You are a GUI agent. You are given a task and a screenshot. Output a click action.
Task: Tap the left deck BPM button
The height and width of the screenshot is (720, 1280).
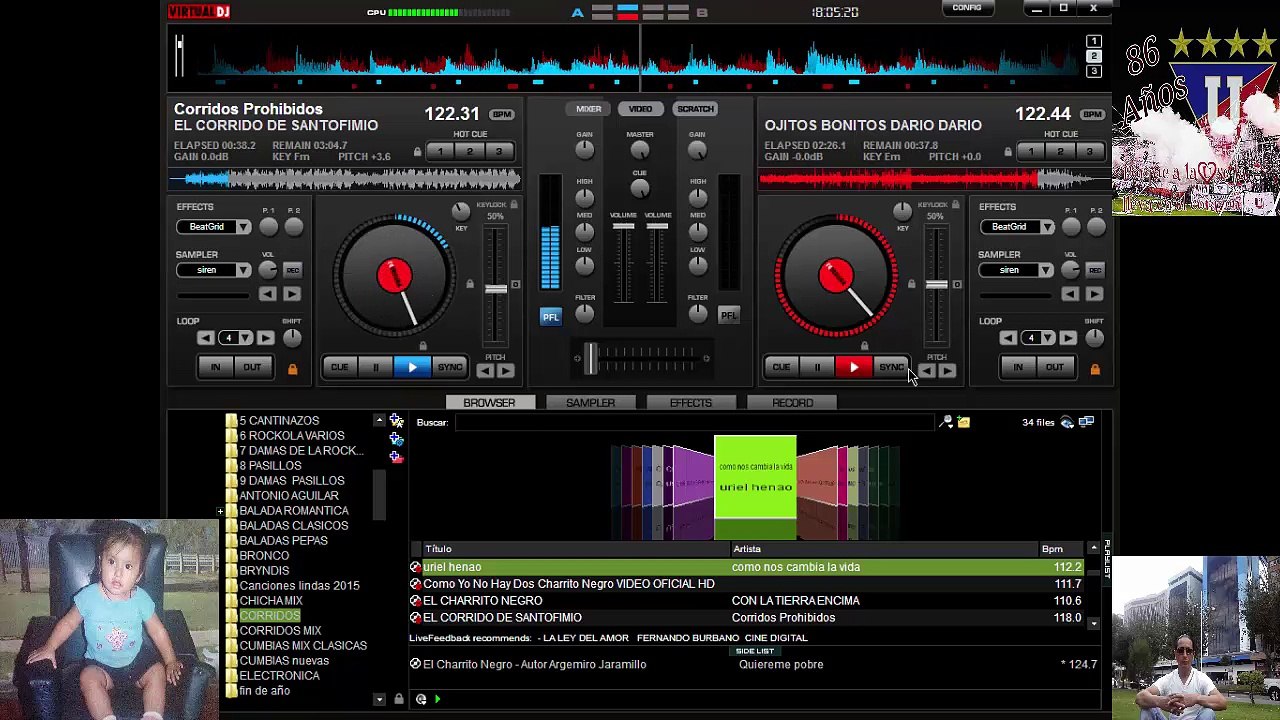tap(502, 114)
